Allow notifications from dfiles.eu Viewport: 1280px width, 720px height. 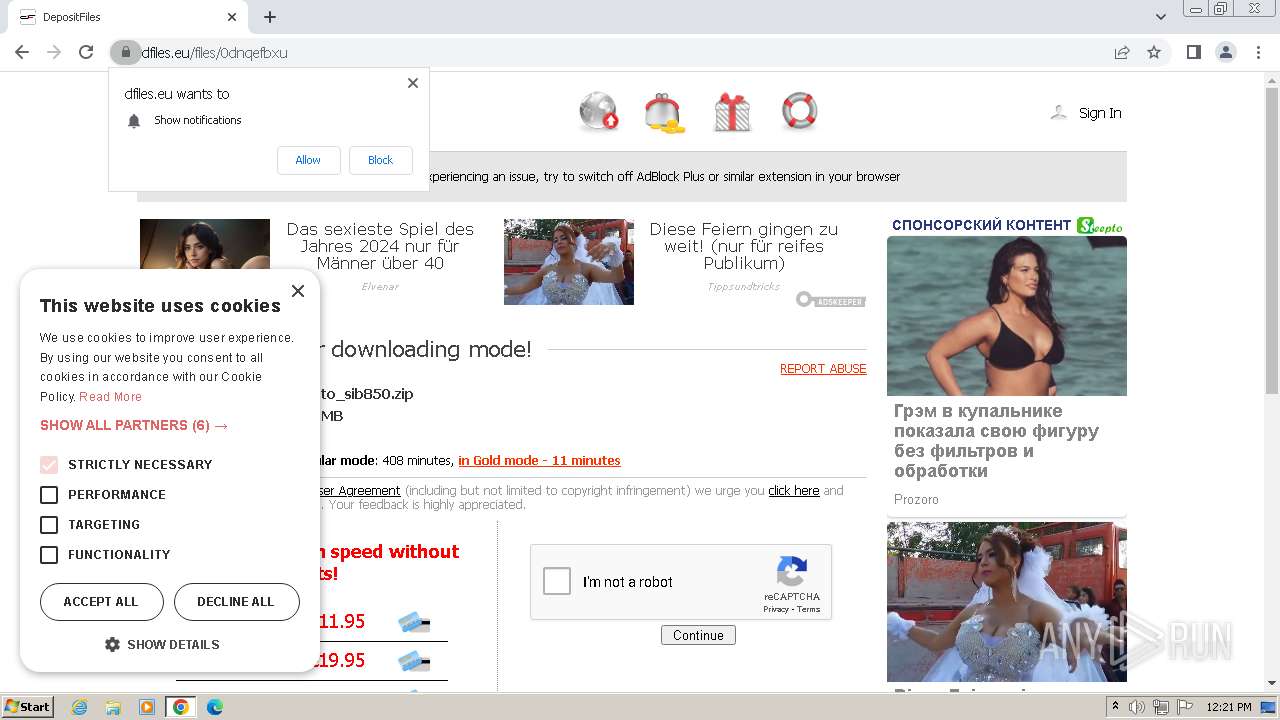308,160
